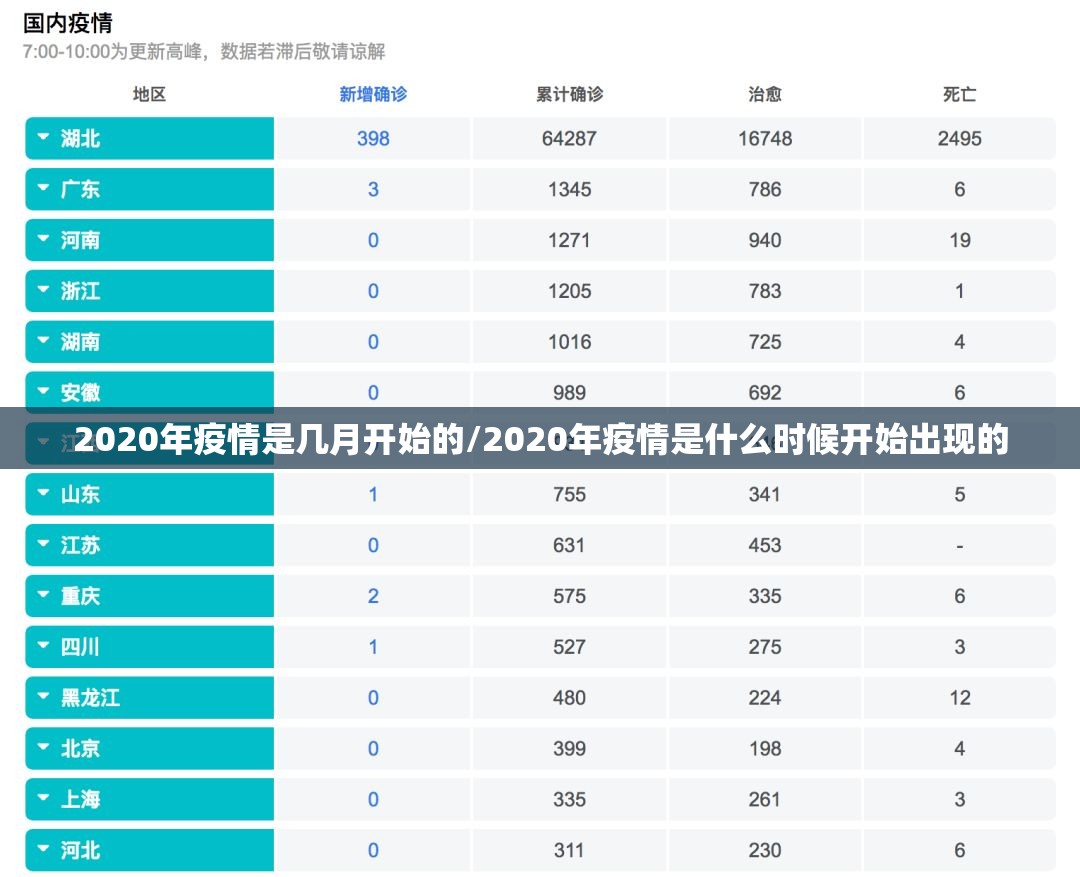This screenshot has height=877, width=1080.
Task: Expand the 黑龙江 row
Action: tap(43, 698)
